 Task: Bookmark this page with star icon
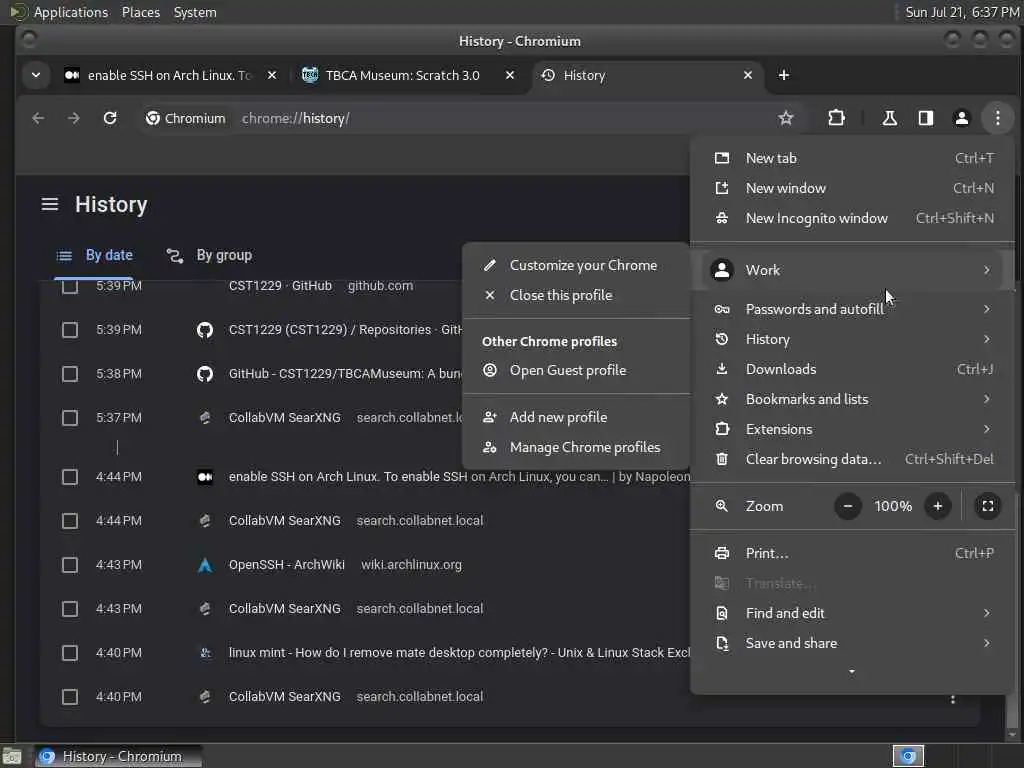click(786, 118)
